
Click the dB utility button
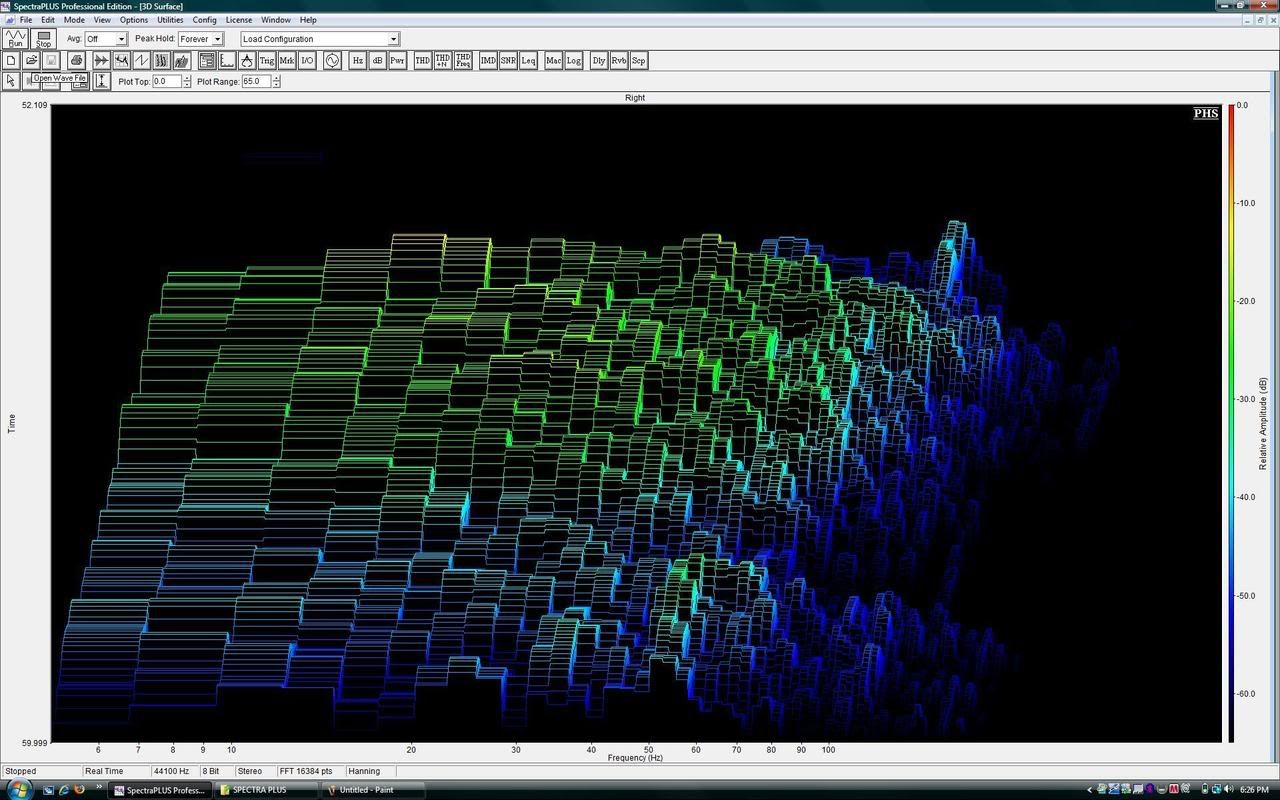pyautogui.click(x=377, y=61)
